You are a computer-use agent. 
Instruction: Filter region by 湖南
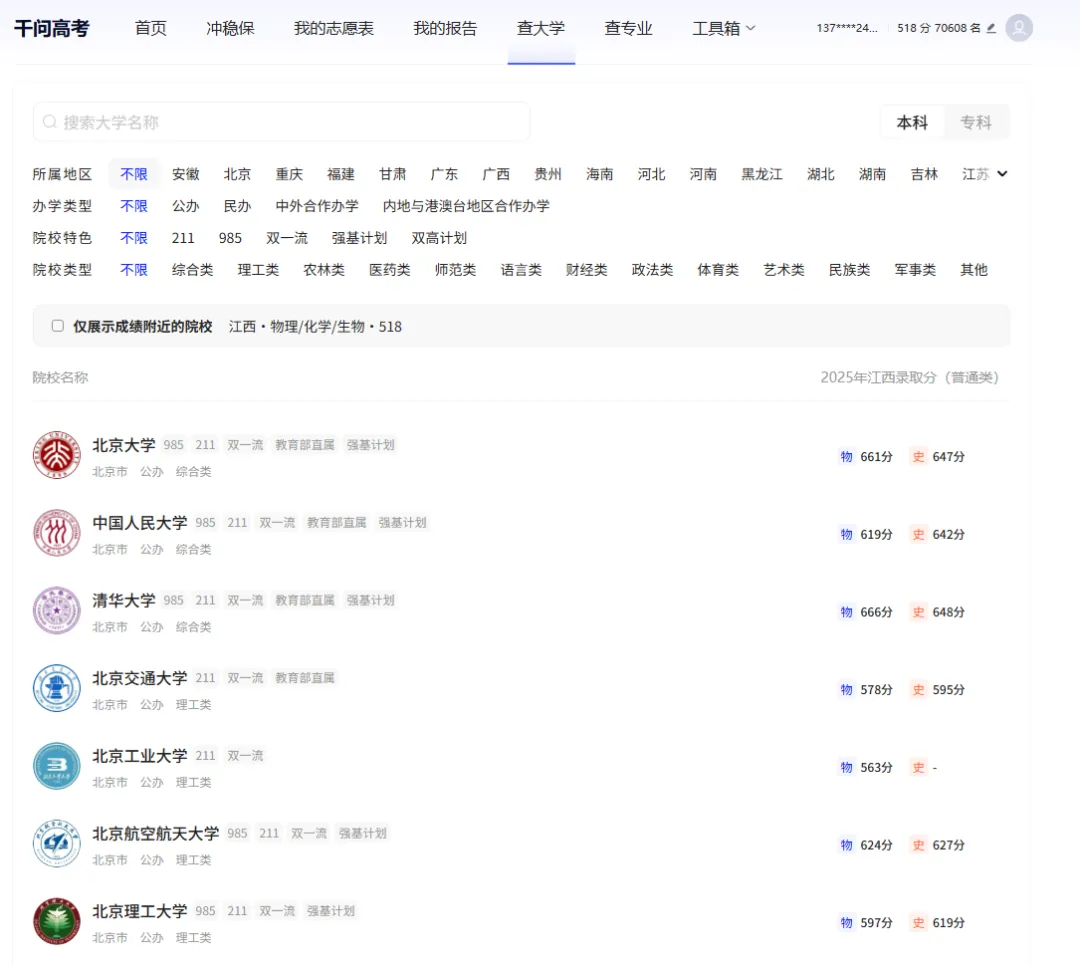tap(872, 174)
